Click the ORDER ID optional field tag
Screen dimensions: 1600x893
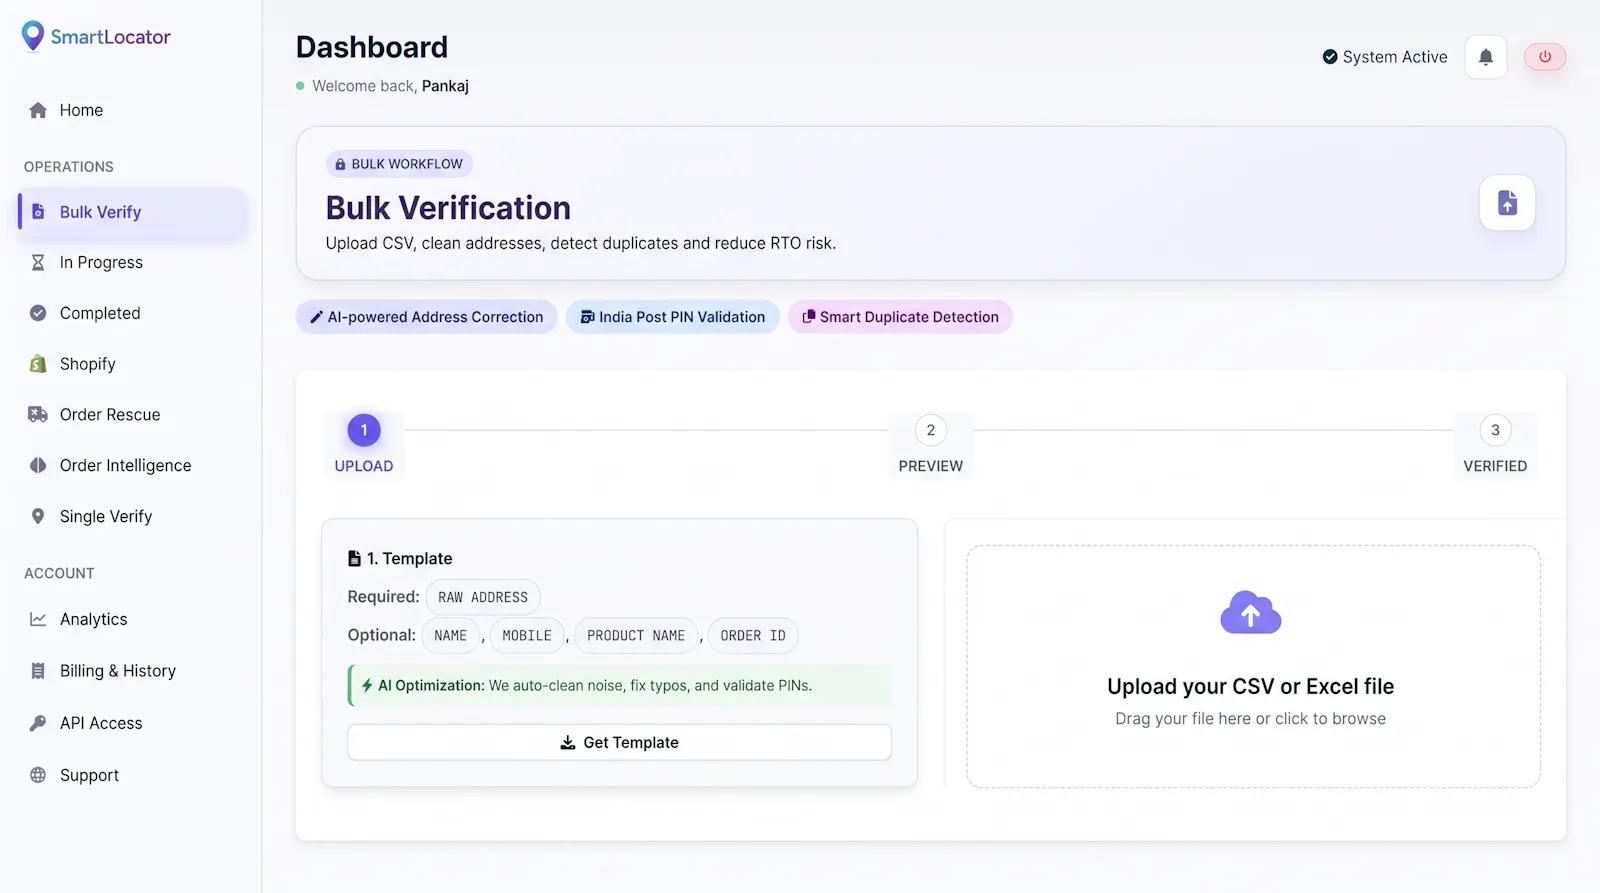(x=753, y=635)
